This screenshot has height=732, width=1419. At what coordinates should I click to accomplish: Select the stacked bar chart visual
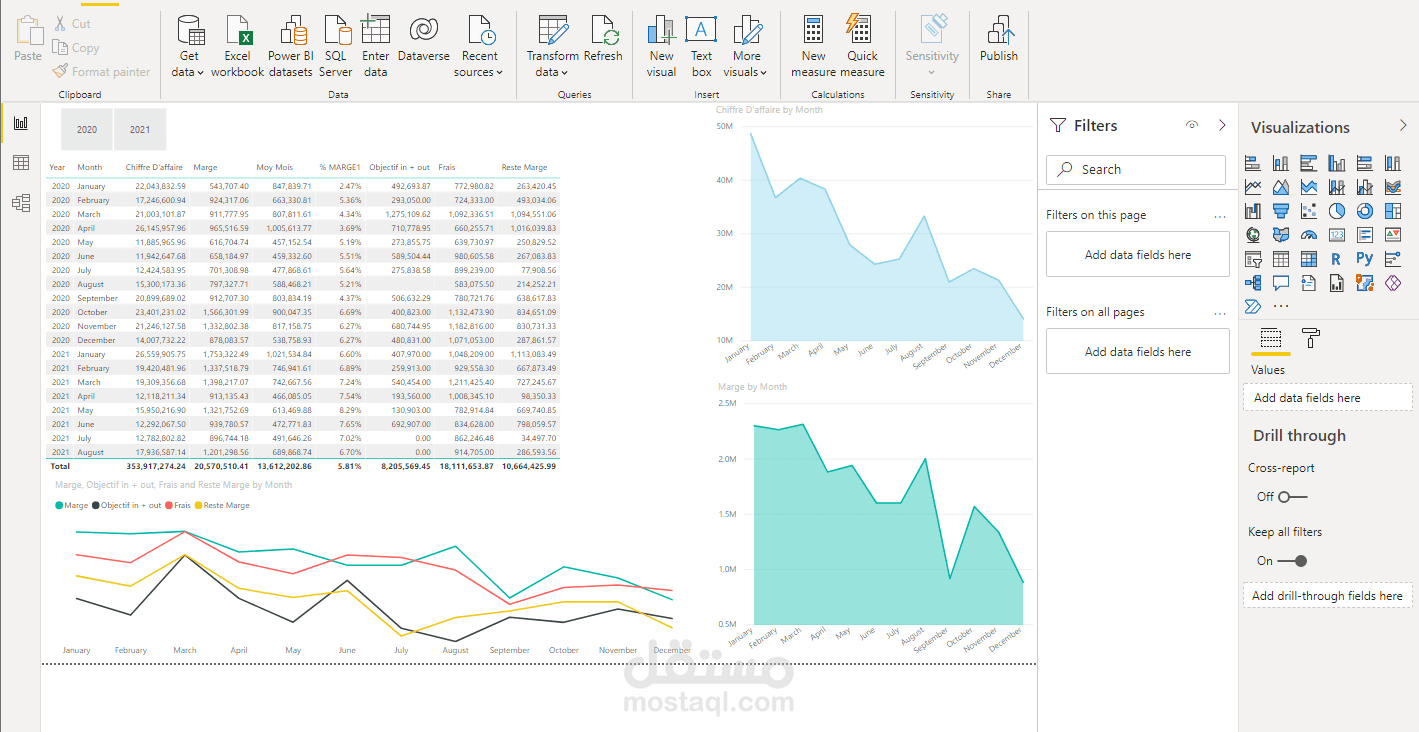pos(1253,163)
